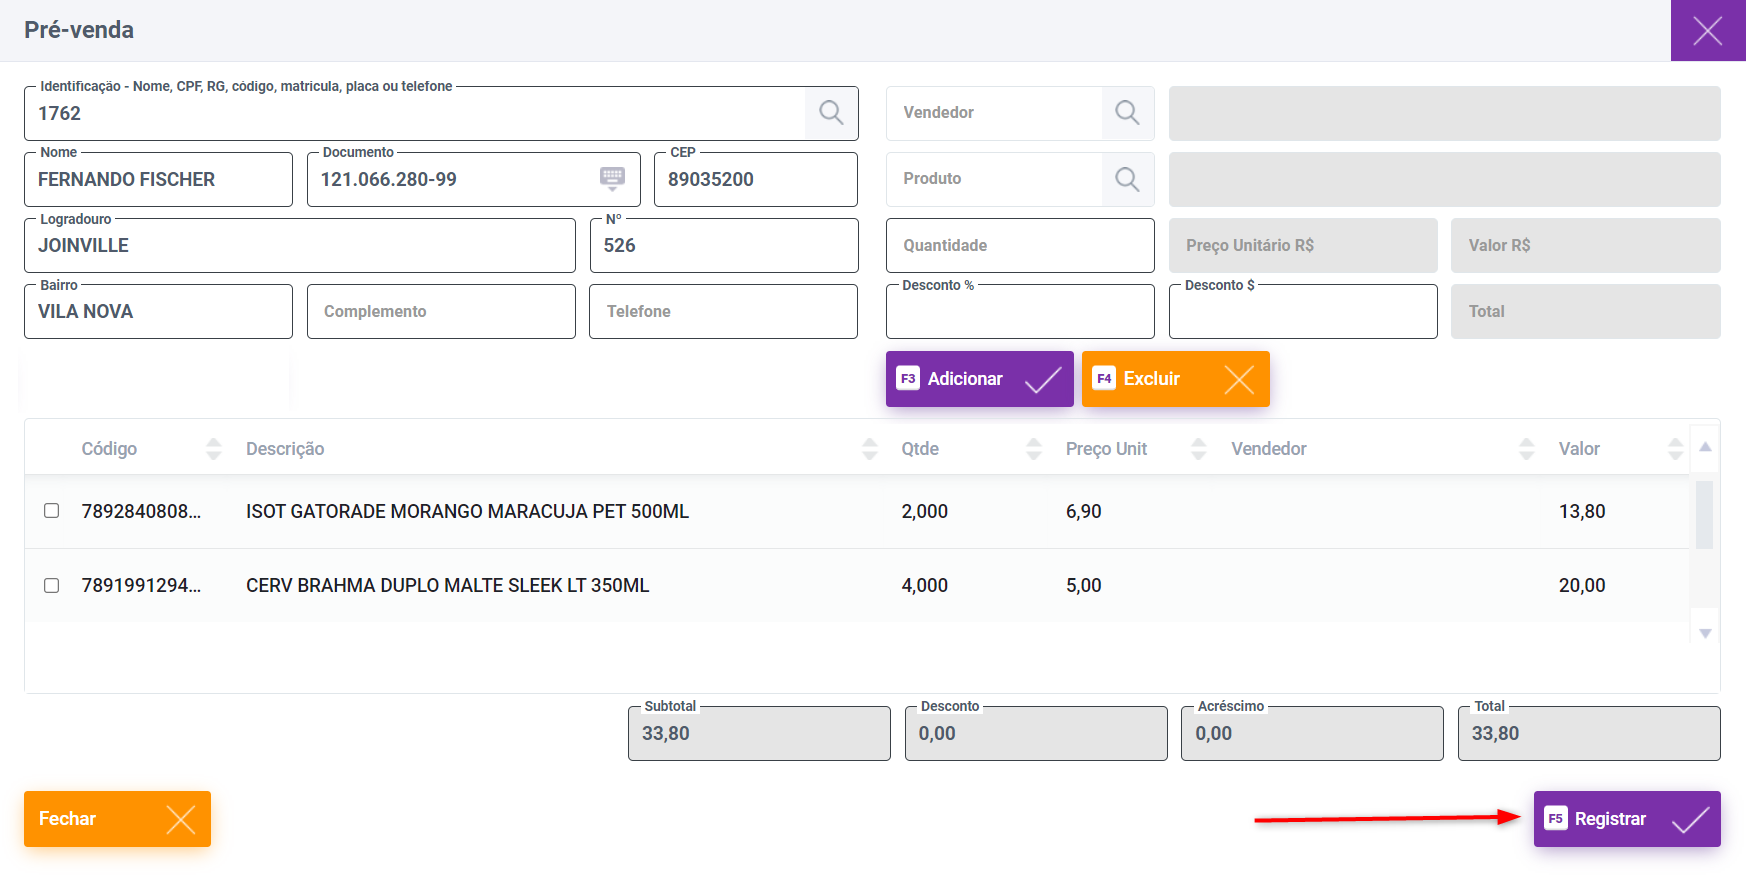The width and height of the screenshot is (1746, 875).
Task: Click the orange Fechar button
Action: click(117, 819)
